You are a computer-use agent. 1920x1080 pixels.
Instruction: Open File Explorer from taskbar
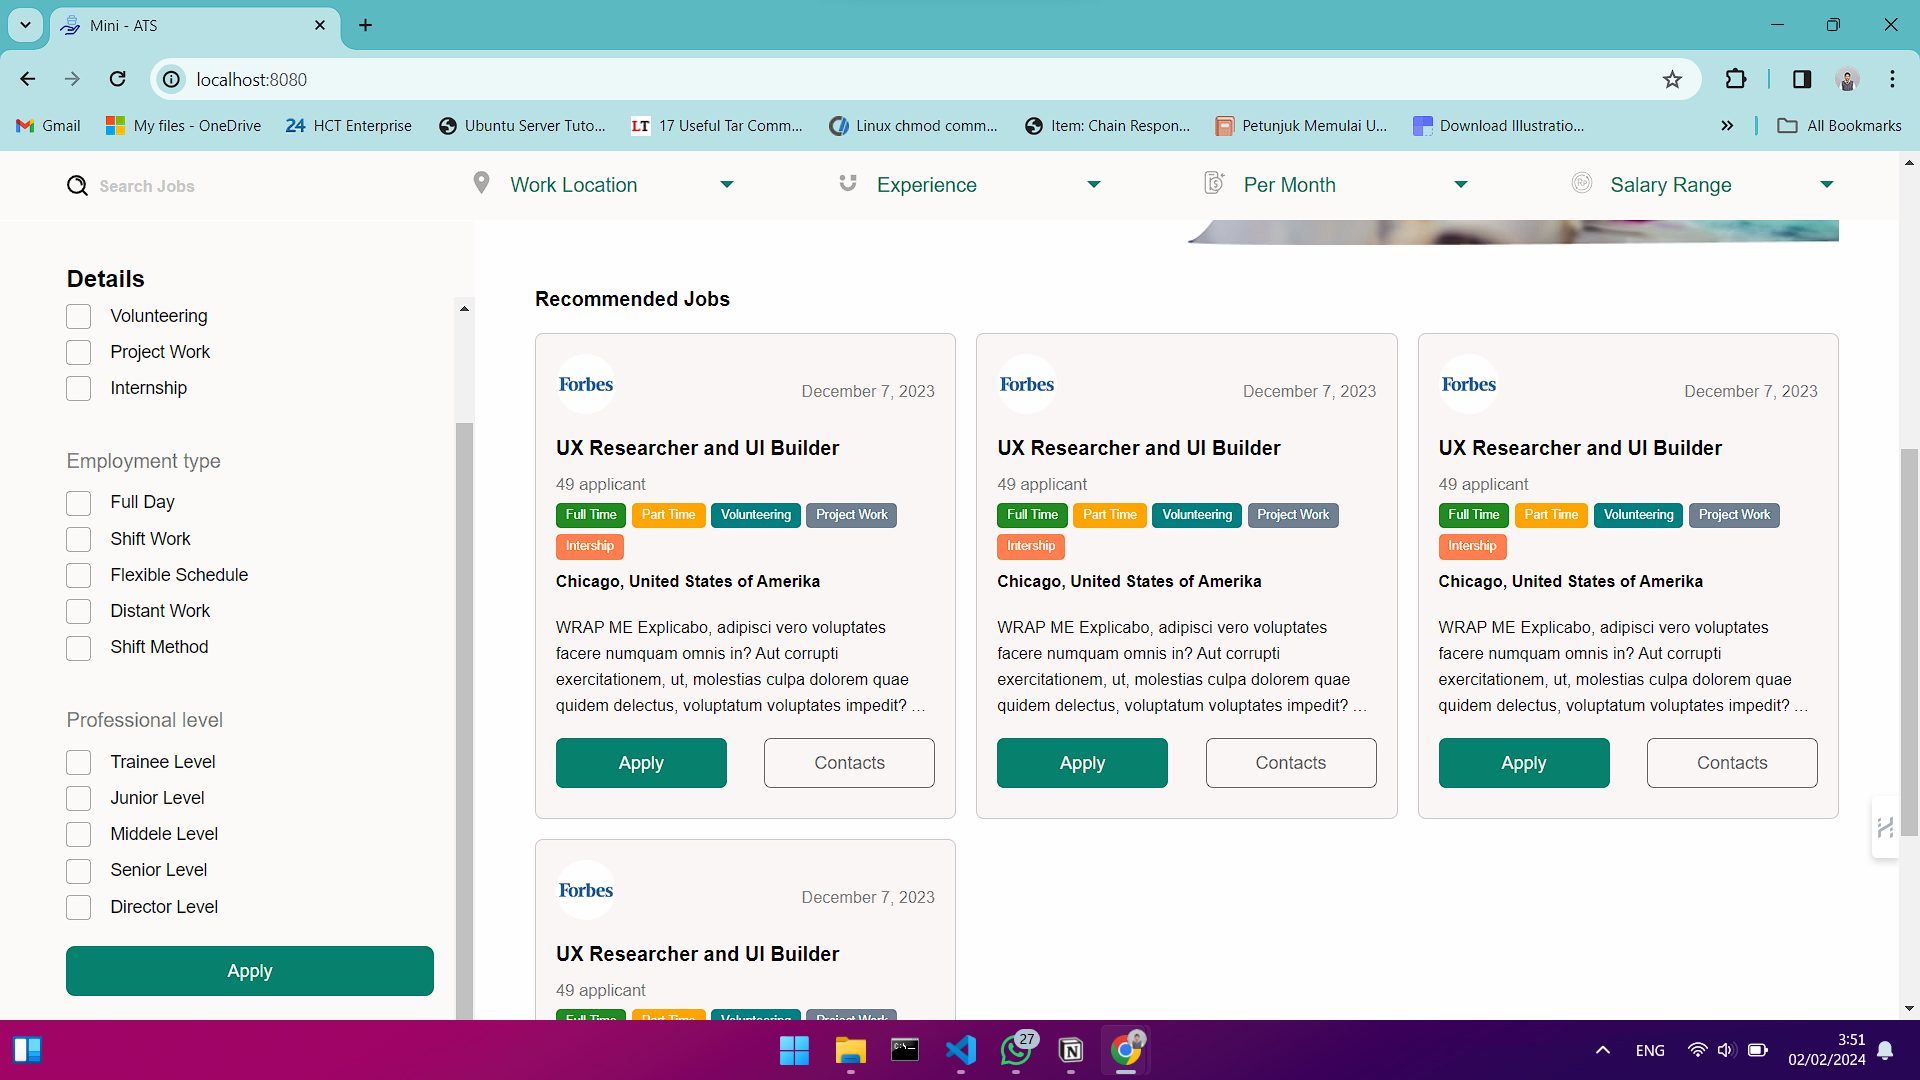click(850, 1050)
